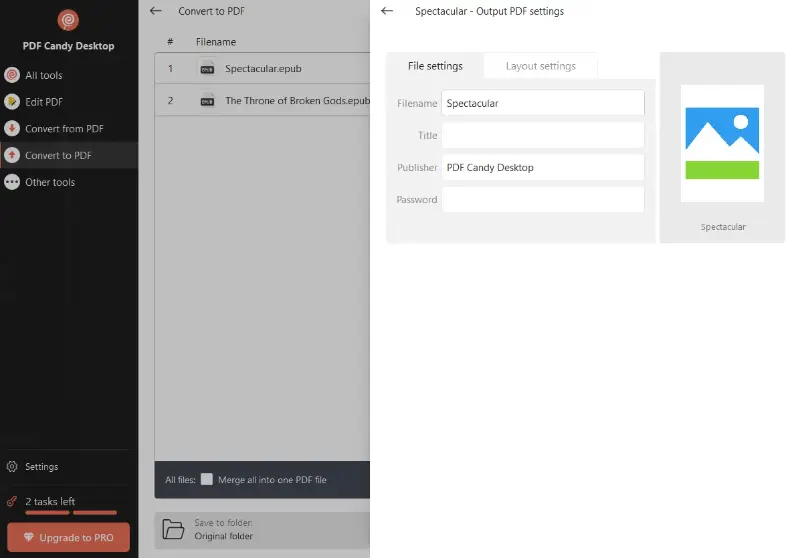Viewport: 800px width, 558px height.
Task: Click the All tools swirl icon
Action: [12, 75]
